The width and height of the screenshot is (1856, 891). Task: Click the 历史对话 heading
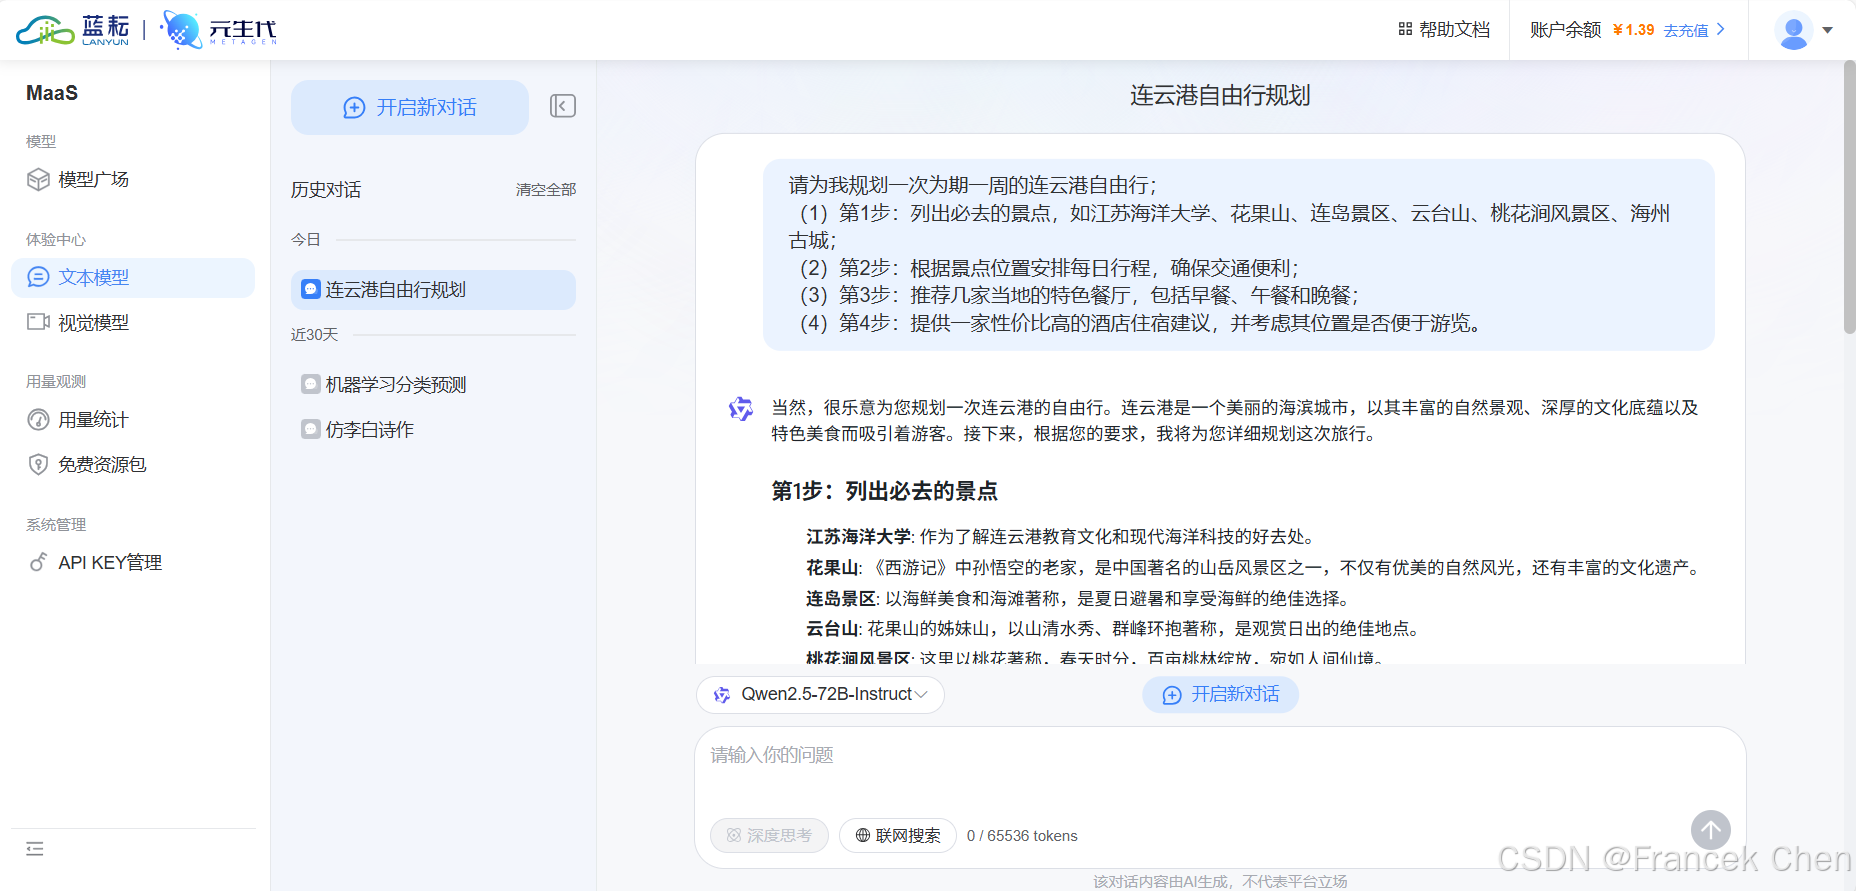326,189
